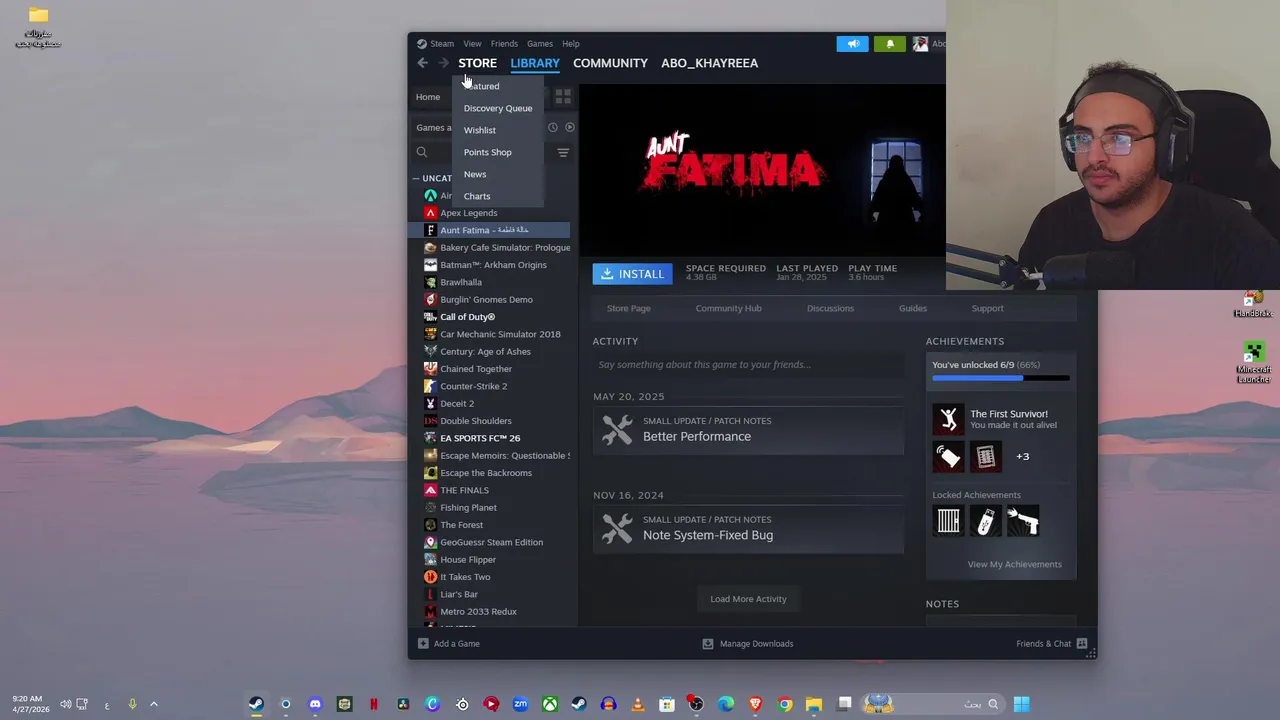Open the Store Page link
The height and width of the screenshot is (720, 1280).
pyautogui.click(x=629, y=308)
